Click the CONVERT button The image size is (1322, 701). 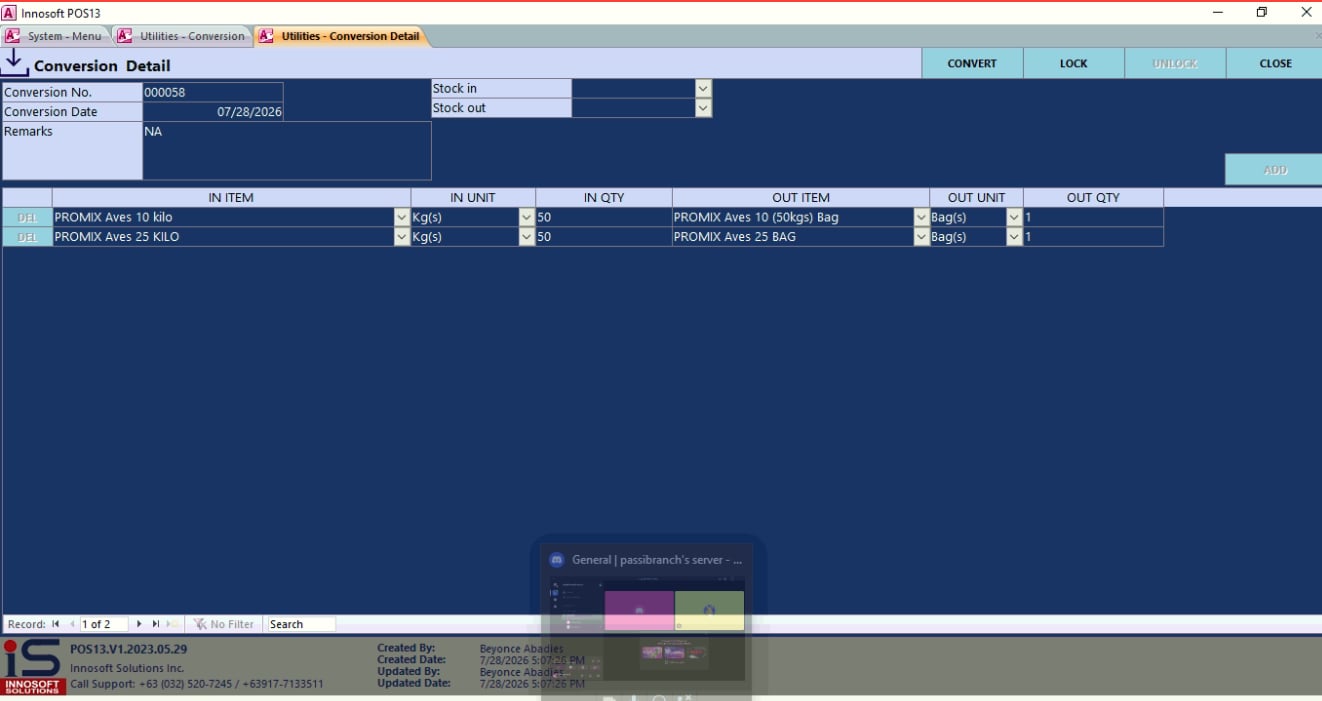pos(972,63)
